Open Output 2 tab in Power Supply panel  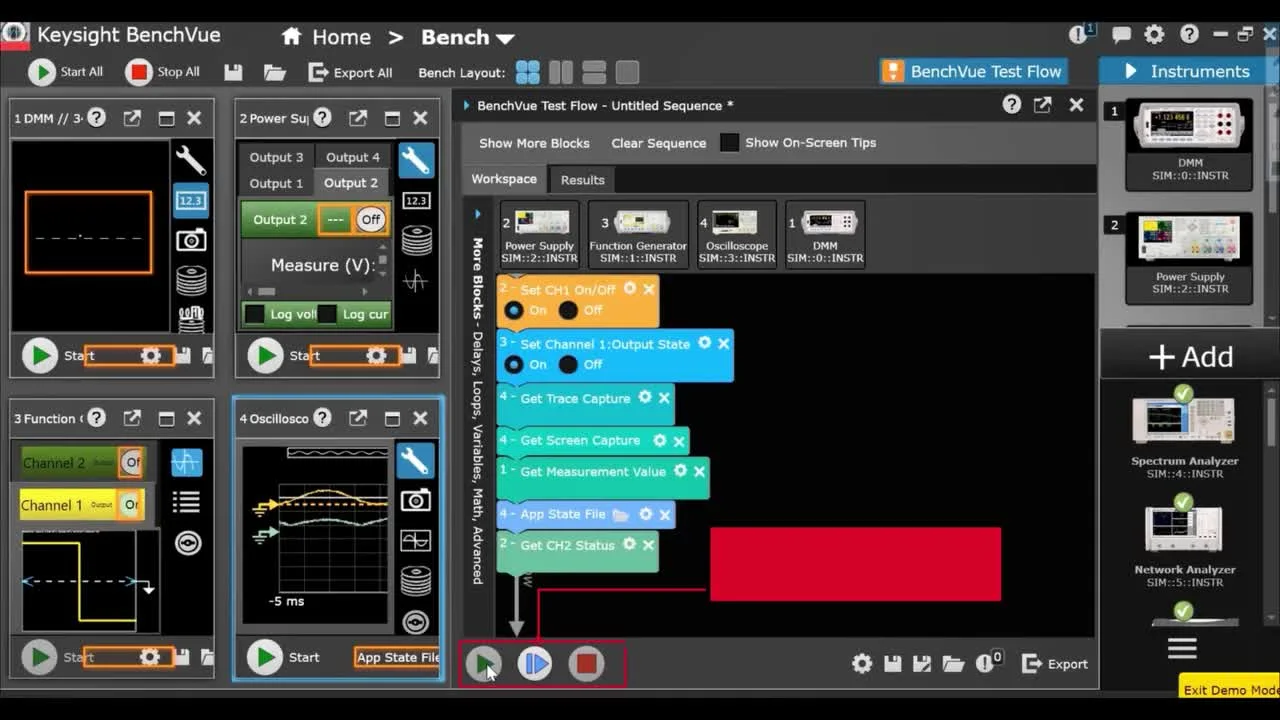pyautogui.click(x=351, y=183)
